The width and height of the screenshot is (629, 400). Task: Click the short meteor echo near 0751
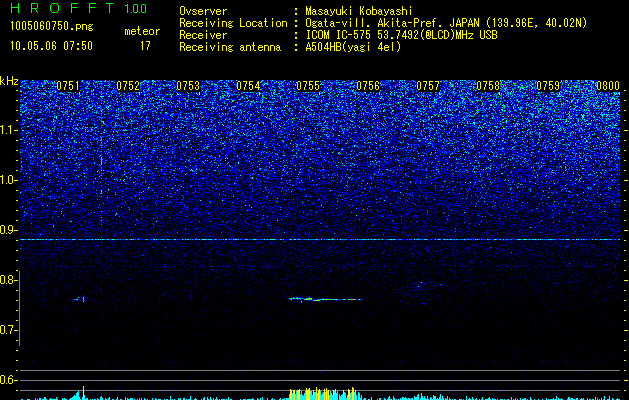pos(77,299)
